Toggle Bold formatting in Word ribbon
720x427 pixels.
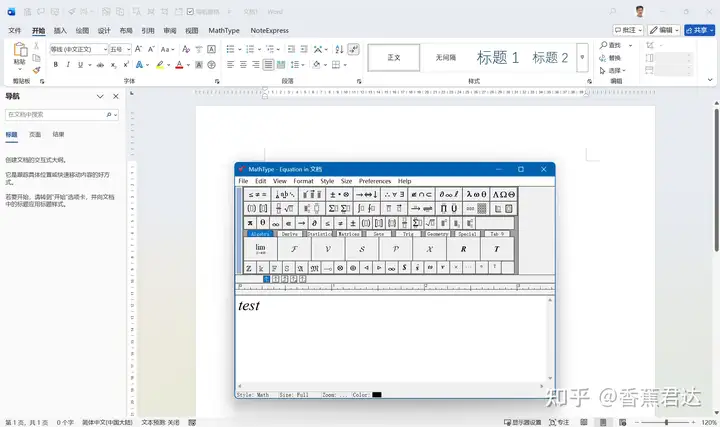56,65
